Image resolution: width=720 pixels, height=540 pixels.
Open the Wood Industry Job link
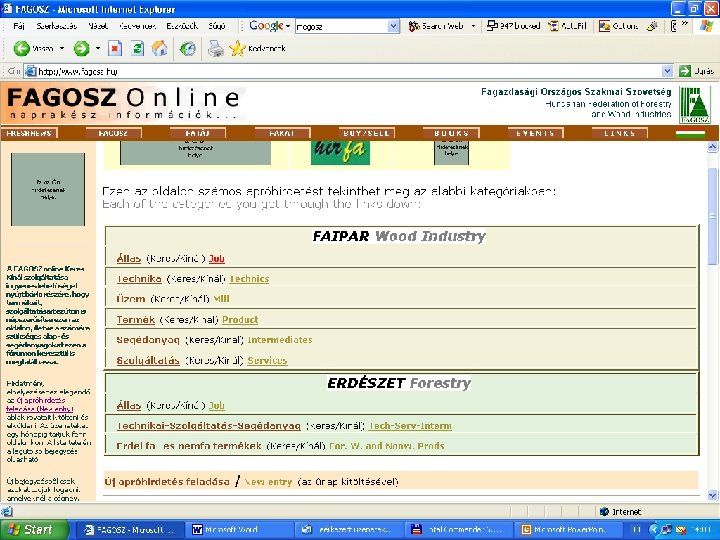[217, 259]
